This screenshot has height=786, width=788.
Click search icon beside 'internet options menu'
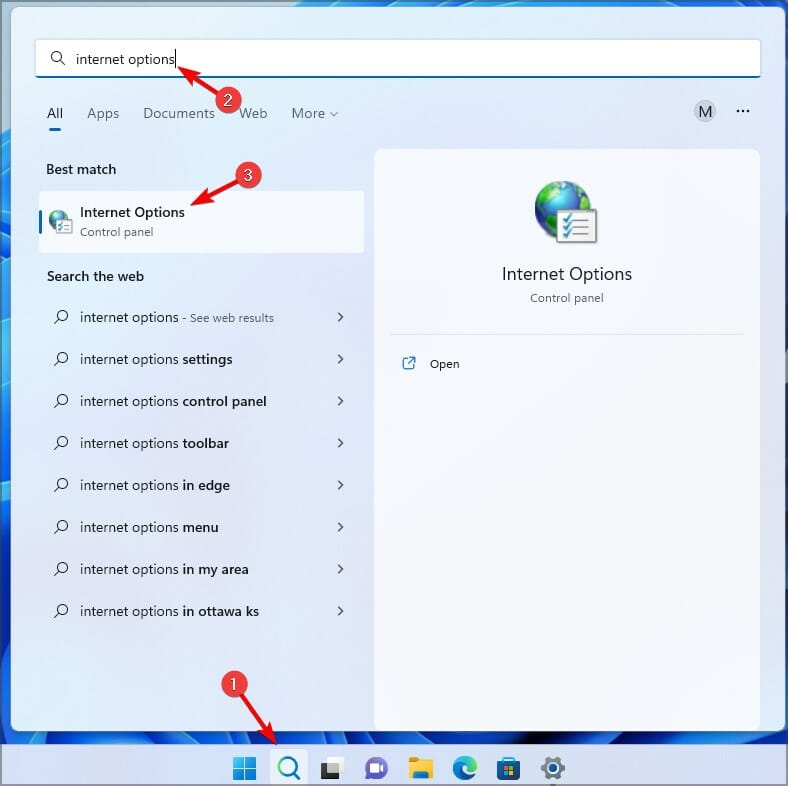(61, 527)
